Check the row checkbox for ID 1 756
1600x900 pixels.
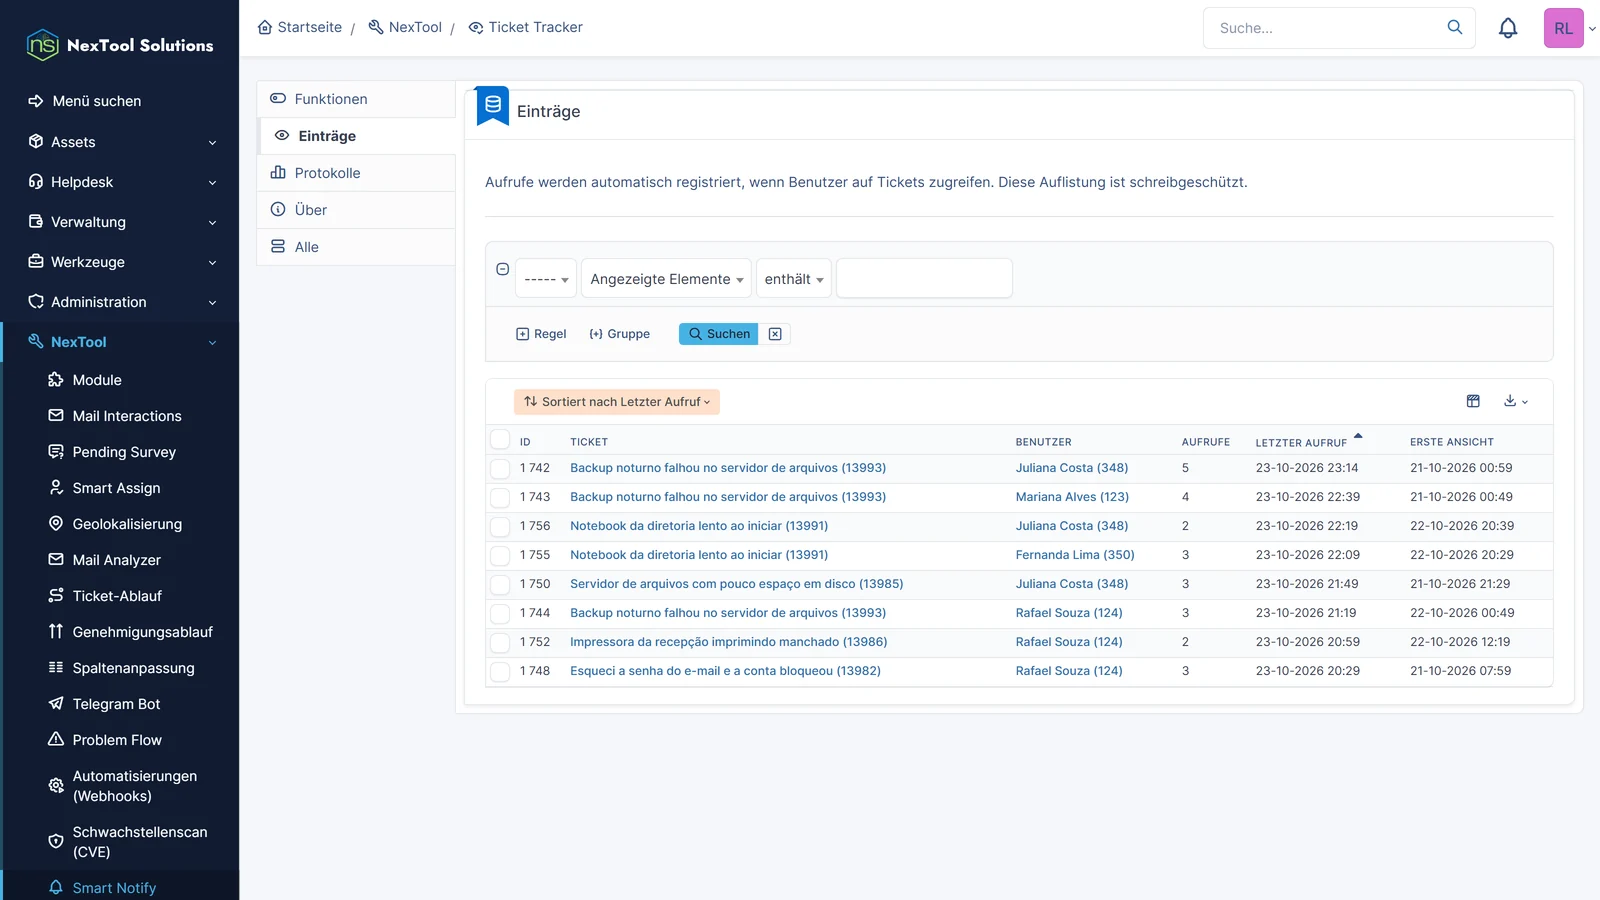(x=500, y=526)
